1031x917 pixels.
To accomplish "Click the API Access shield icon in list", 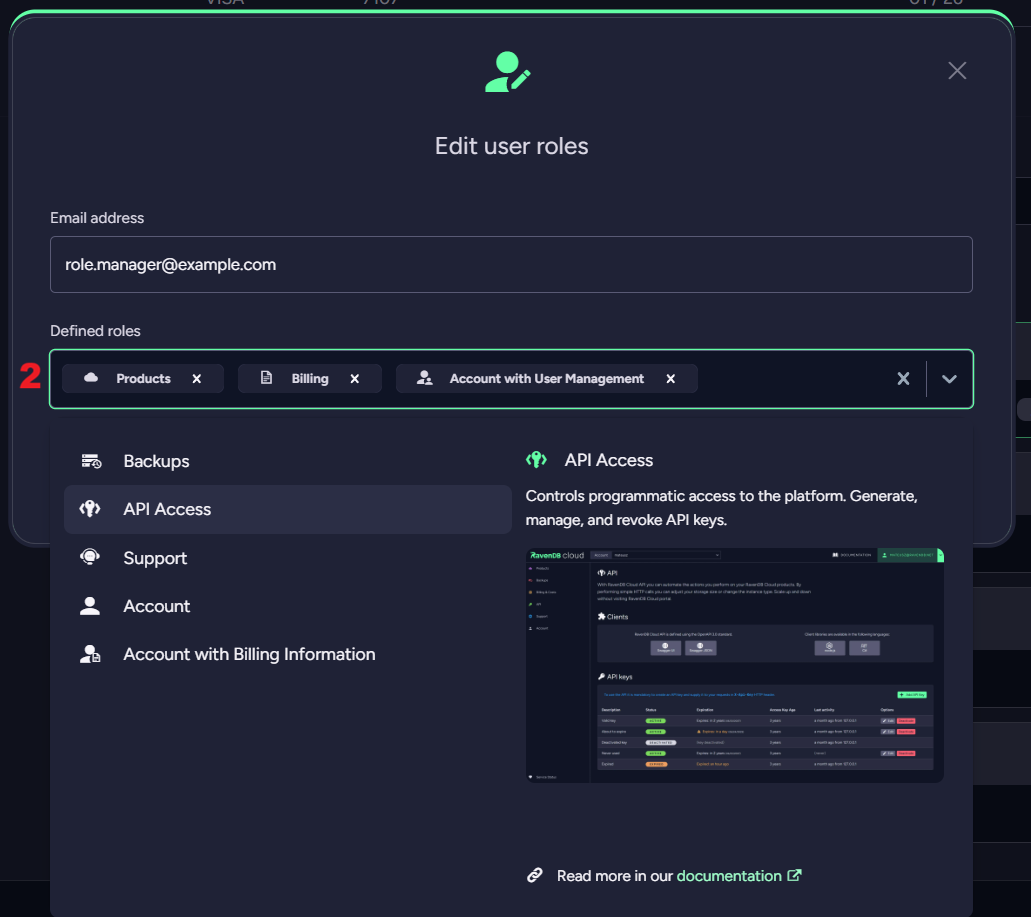I will click(91, 509).
